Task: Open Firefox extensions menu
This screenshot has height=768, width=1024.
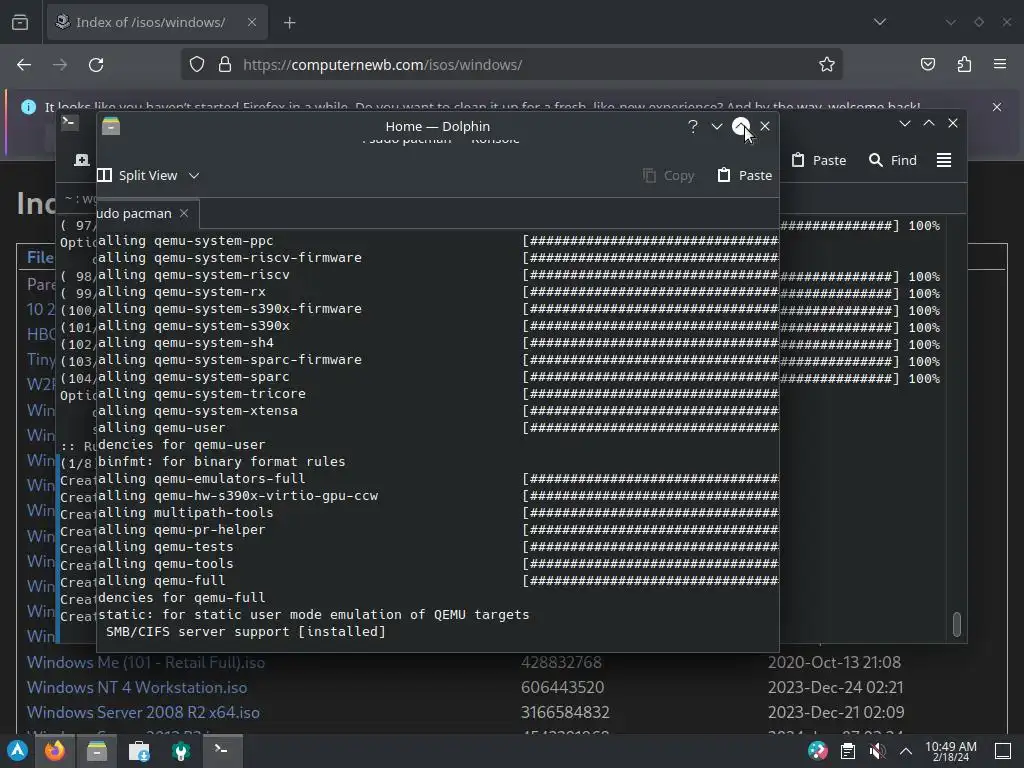Action: point(964,65)
